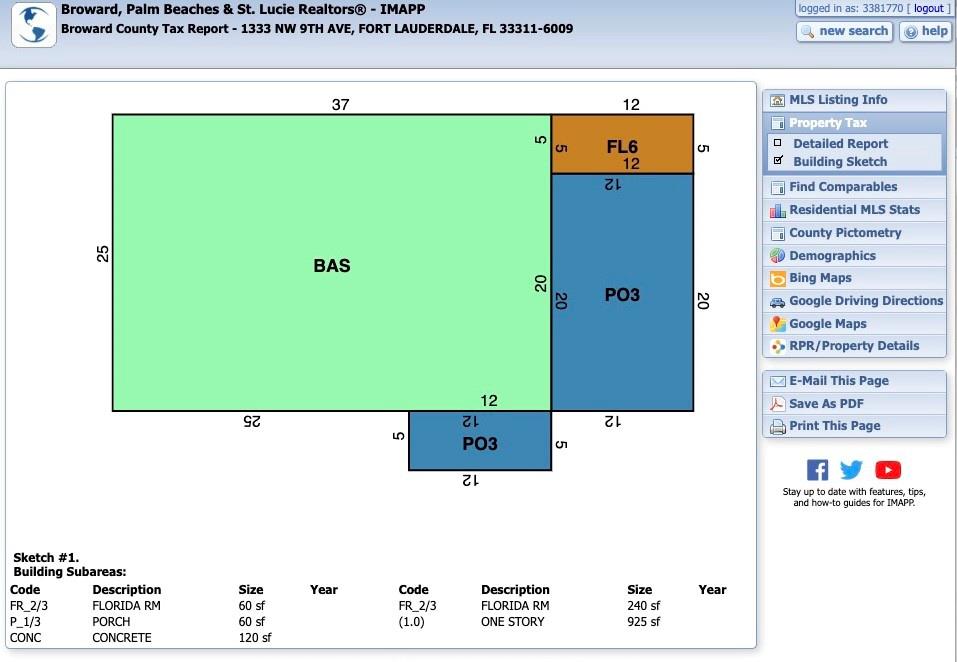Open Google Maps from sidebar
Screen dimensions: 957x662
pos(827,324)
